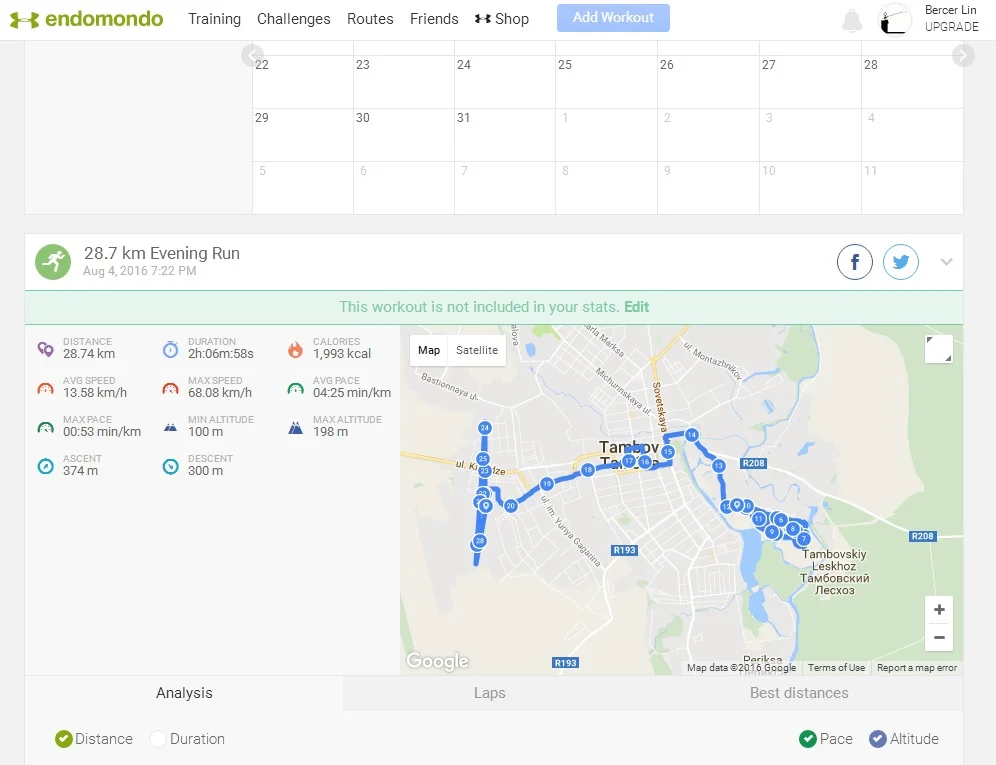Image resolution: width=996 pixels, height=765 pixels.
Task: Click kilometer marker 28 on route
Action: point(480,541)
